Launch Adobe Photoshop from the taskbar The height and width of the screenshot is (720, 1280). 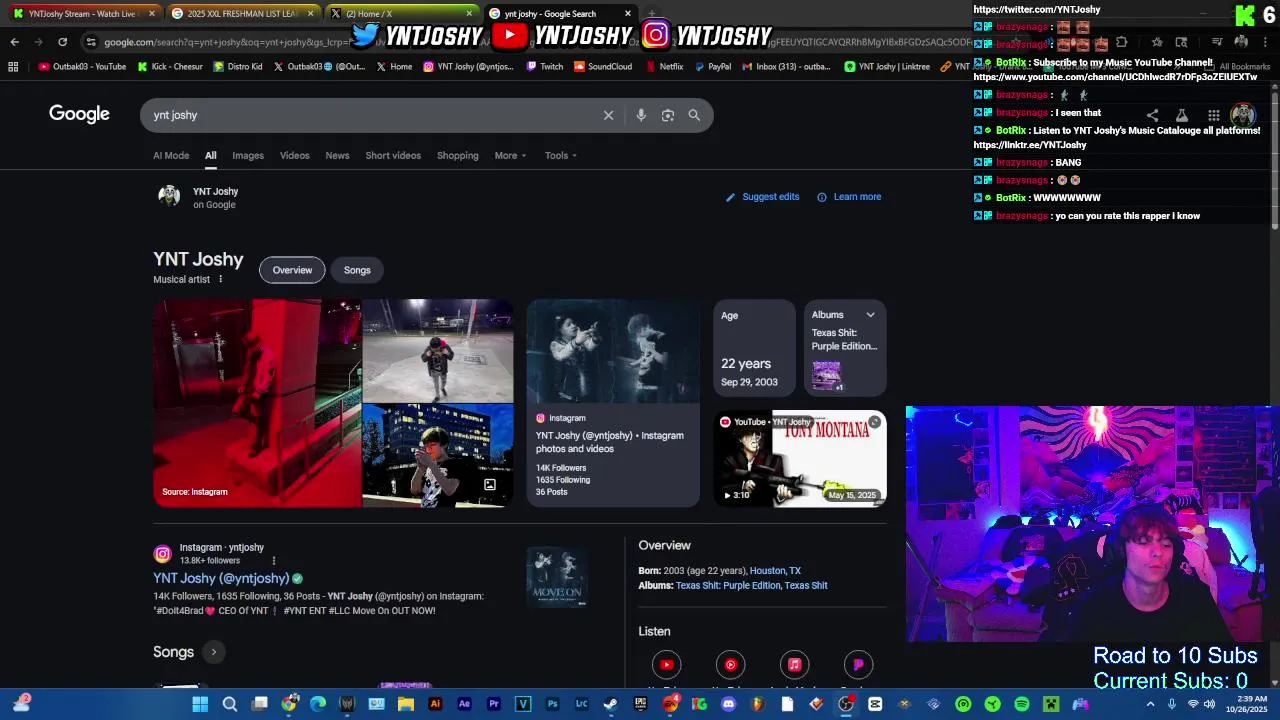552,704
